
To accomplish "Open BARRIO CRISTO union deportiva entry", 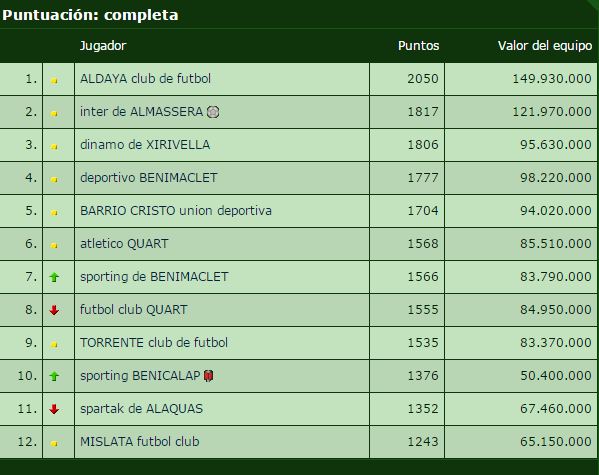I will (x=176, y=211).
